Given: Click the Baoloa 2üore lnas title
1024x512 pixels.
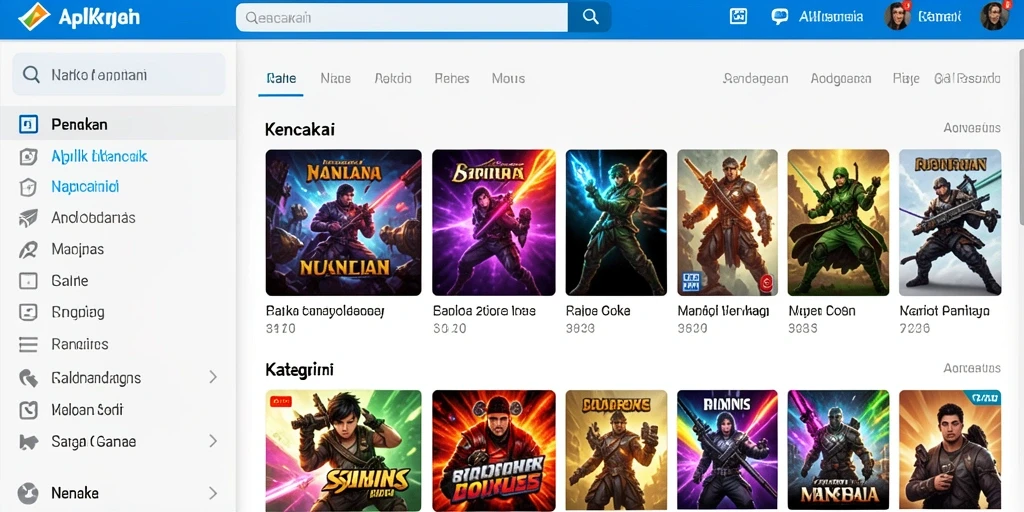Looking at the screenshot, I should point(484,311).
